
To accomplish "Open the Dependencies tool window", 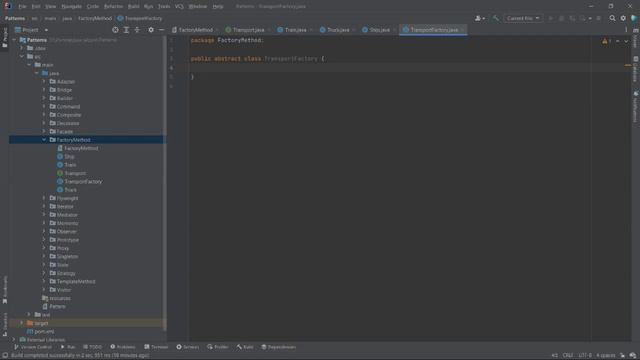I will [x=278, y=347].
